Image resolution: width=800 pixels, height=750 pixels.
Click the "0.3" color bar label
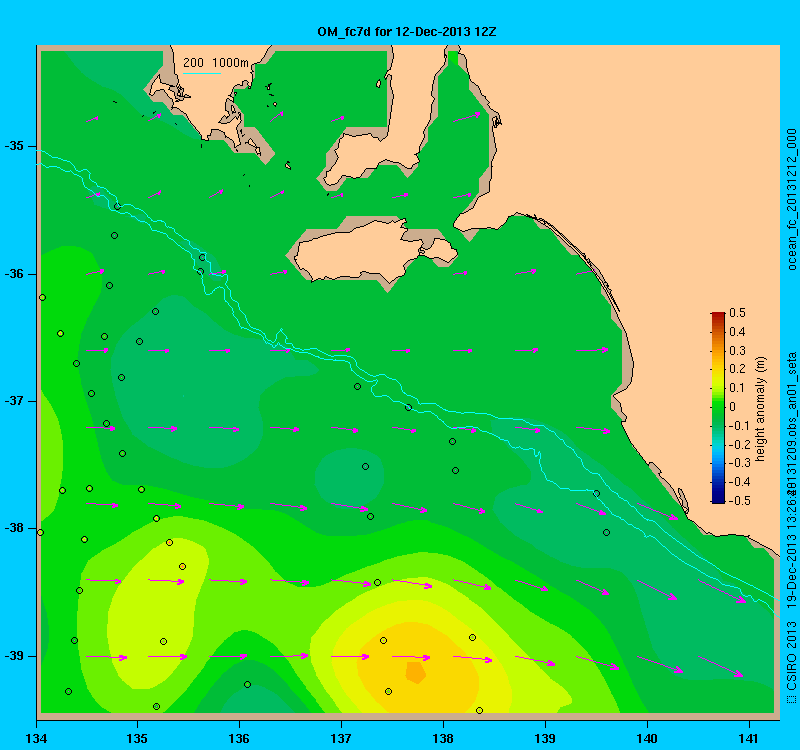[x=737, y=351]
